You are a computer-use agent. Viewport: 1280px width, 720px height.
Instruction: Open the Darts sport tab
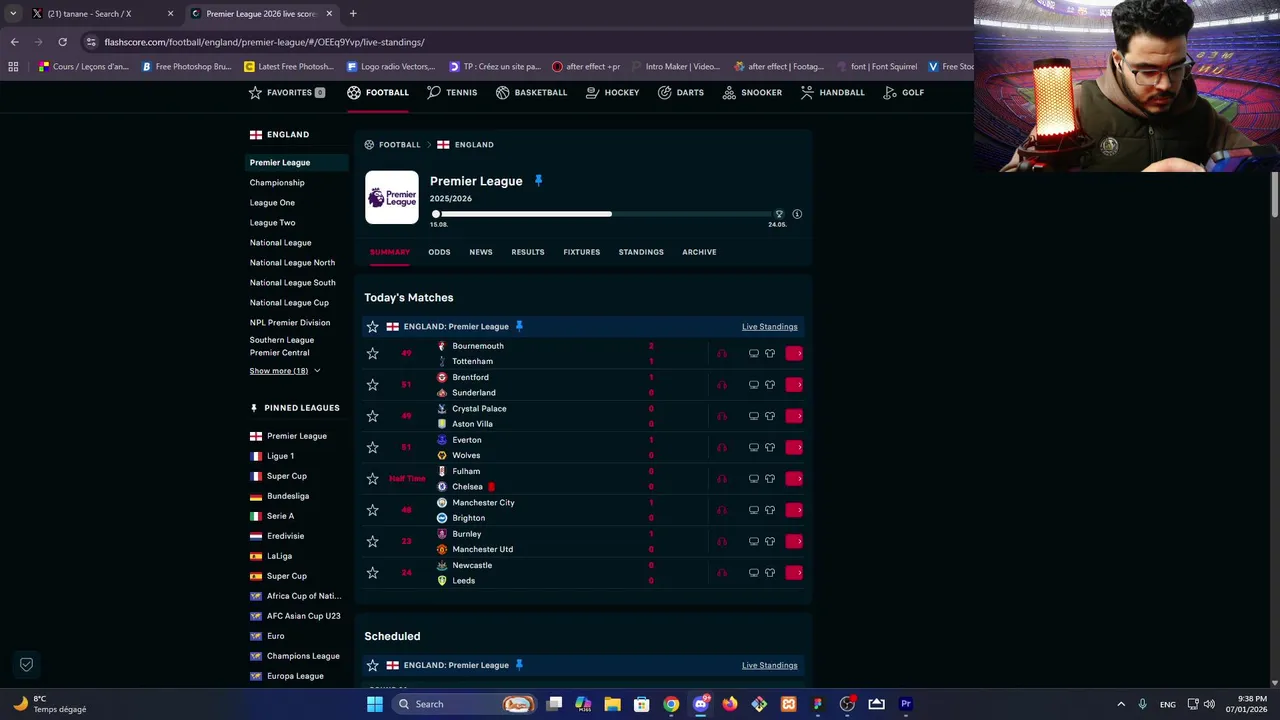[680, 92]
